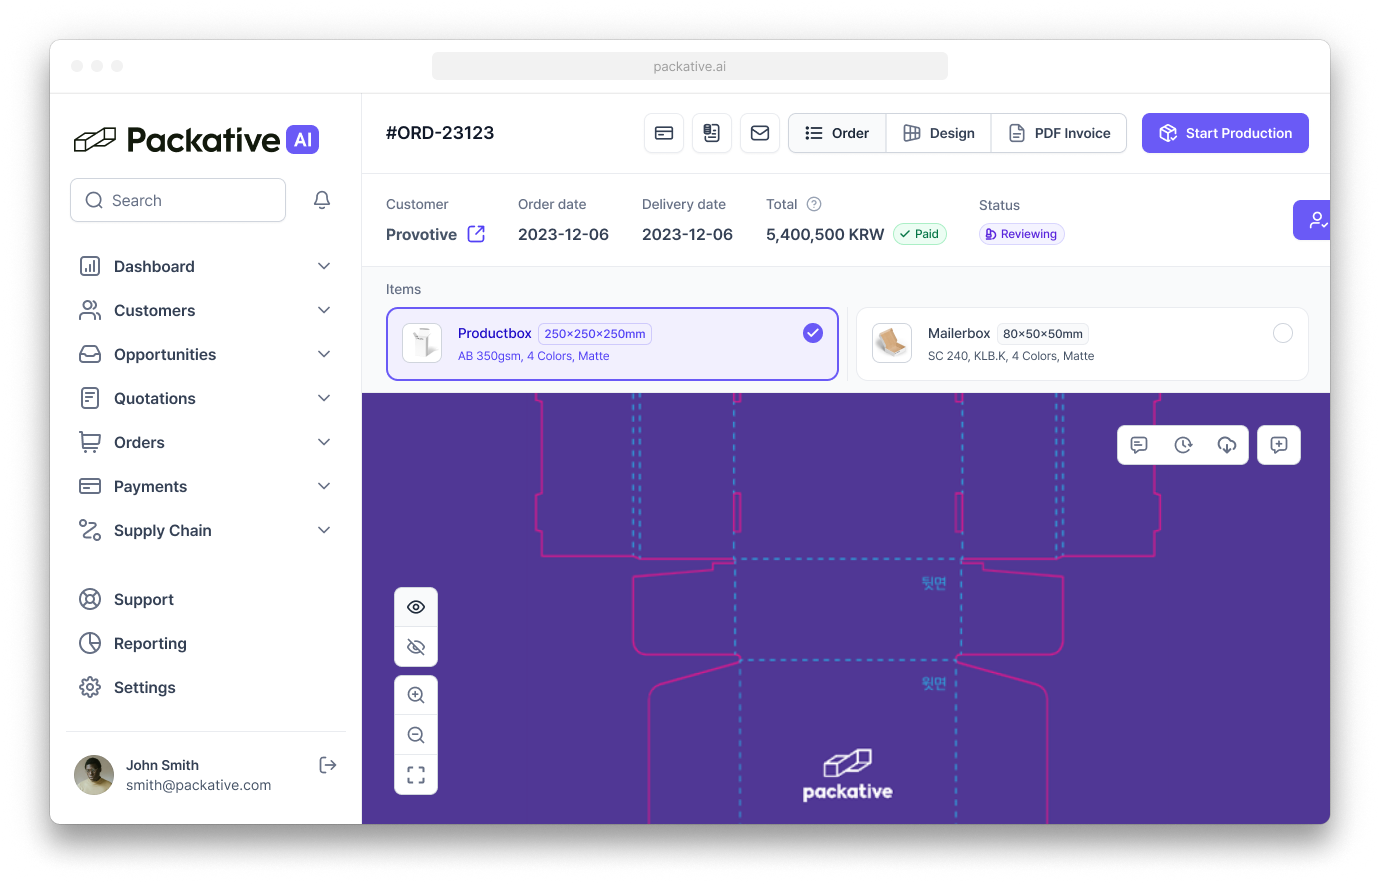Open the comments icon in design toolbar
The image size is (1380, 884).
pyautogui.click(x=1139, y=445)
